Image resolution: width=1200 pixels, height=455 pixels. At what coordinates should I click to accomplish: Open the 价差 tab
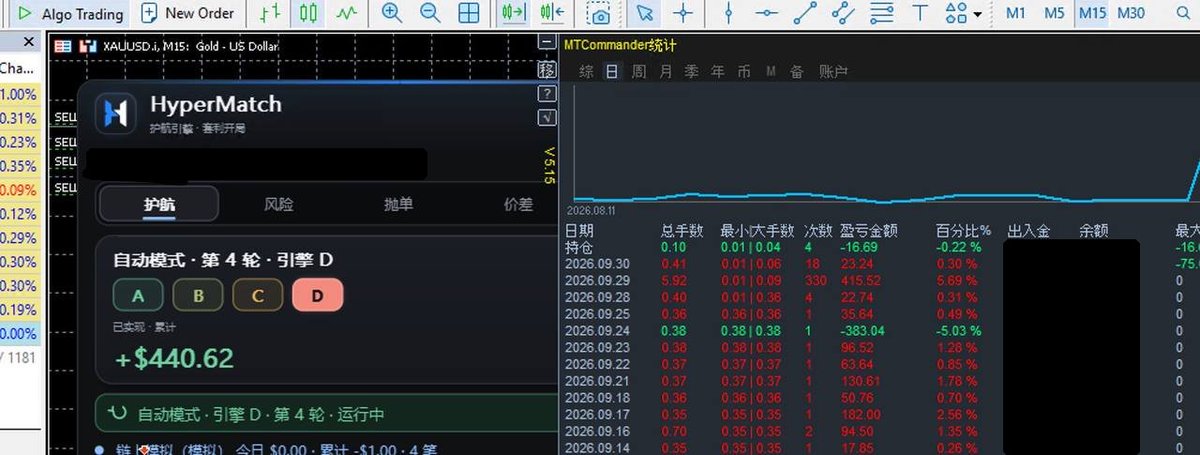518,204
